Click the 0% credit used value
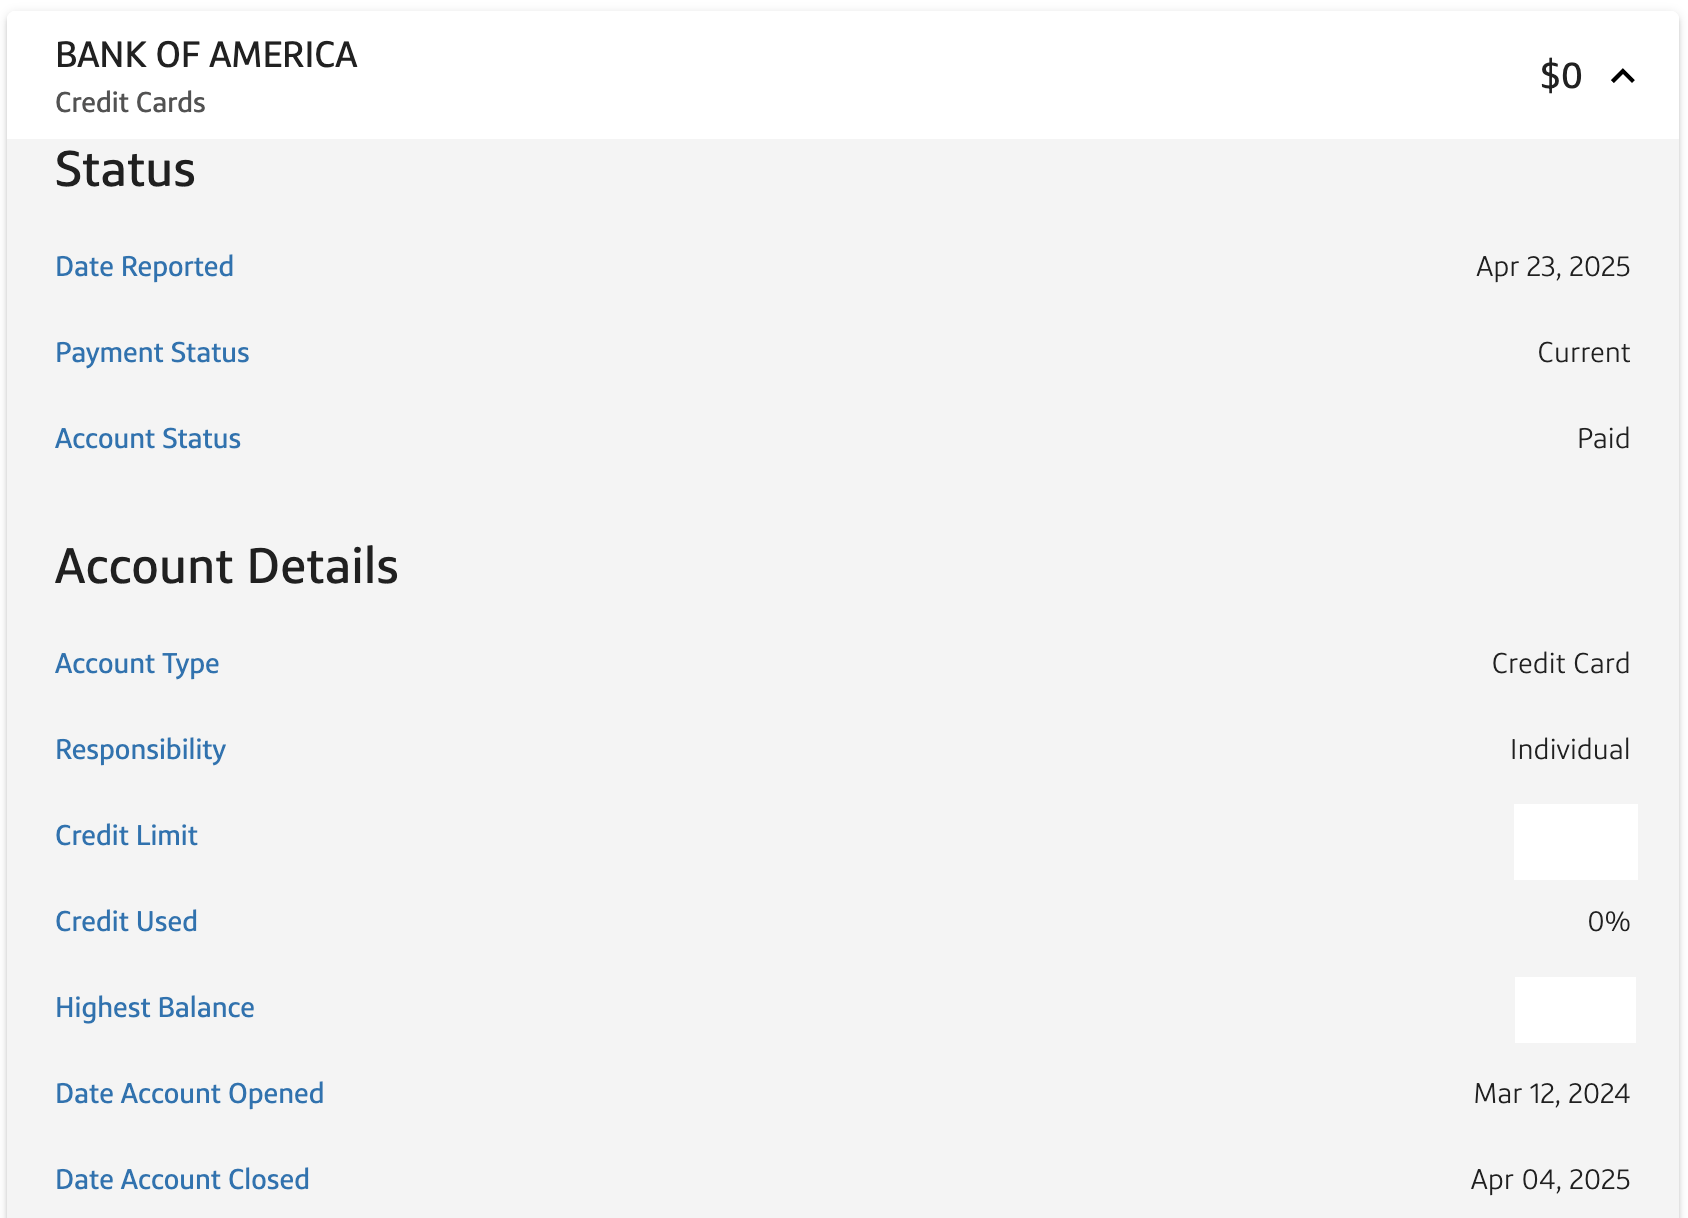 [x=1608, y=922]
